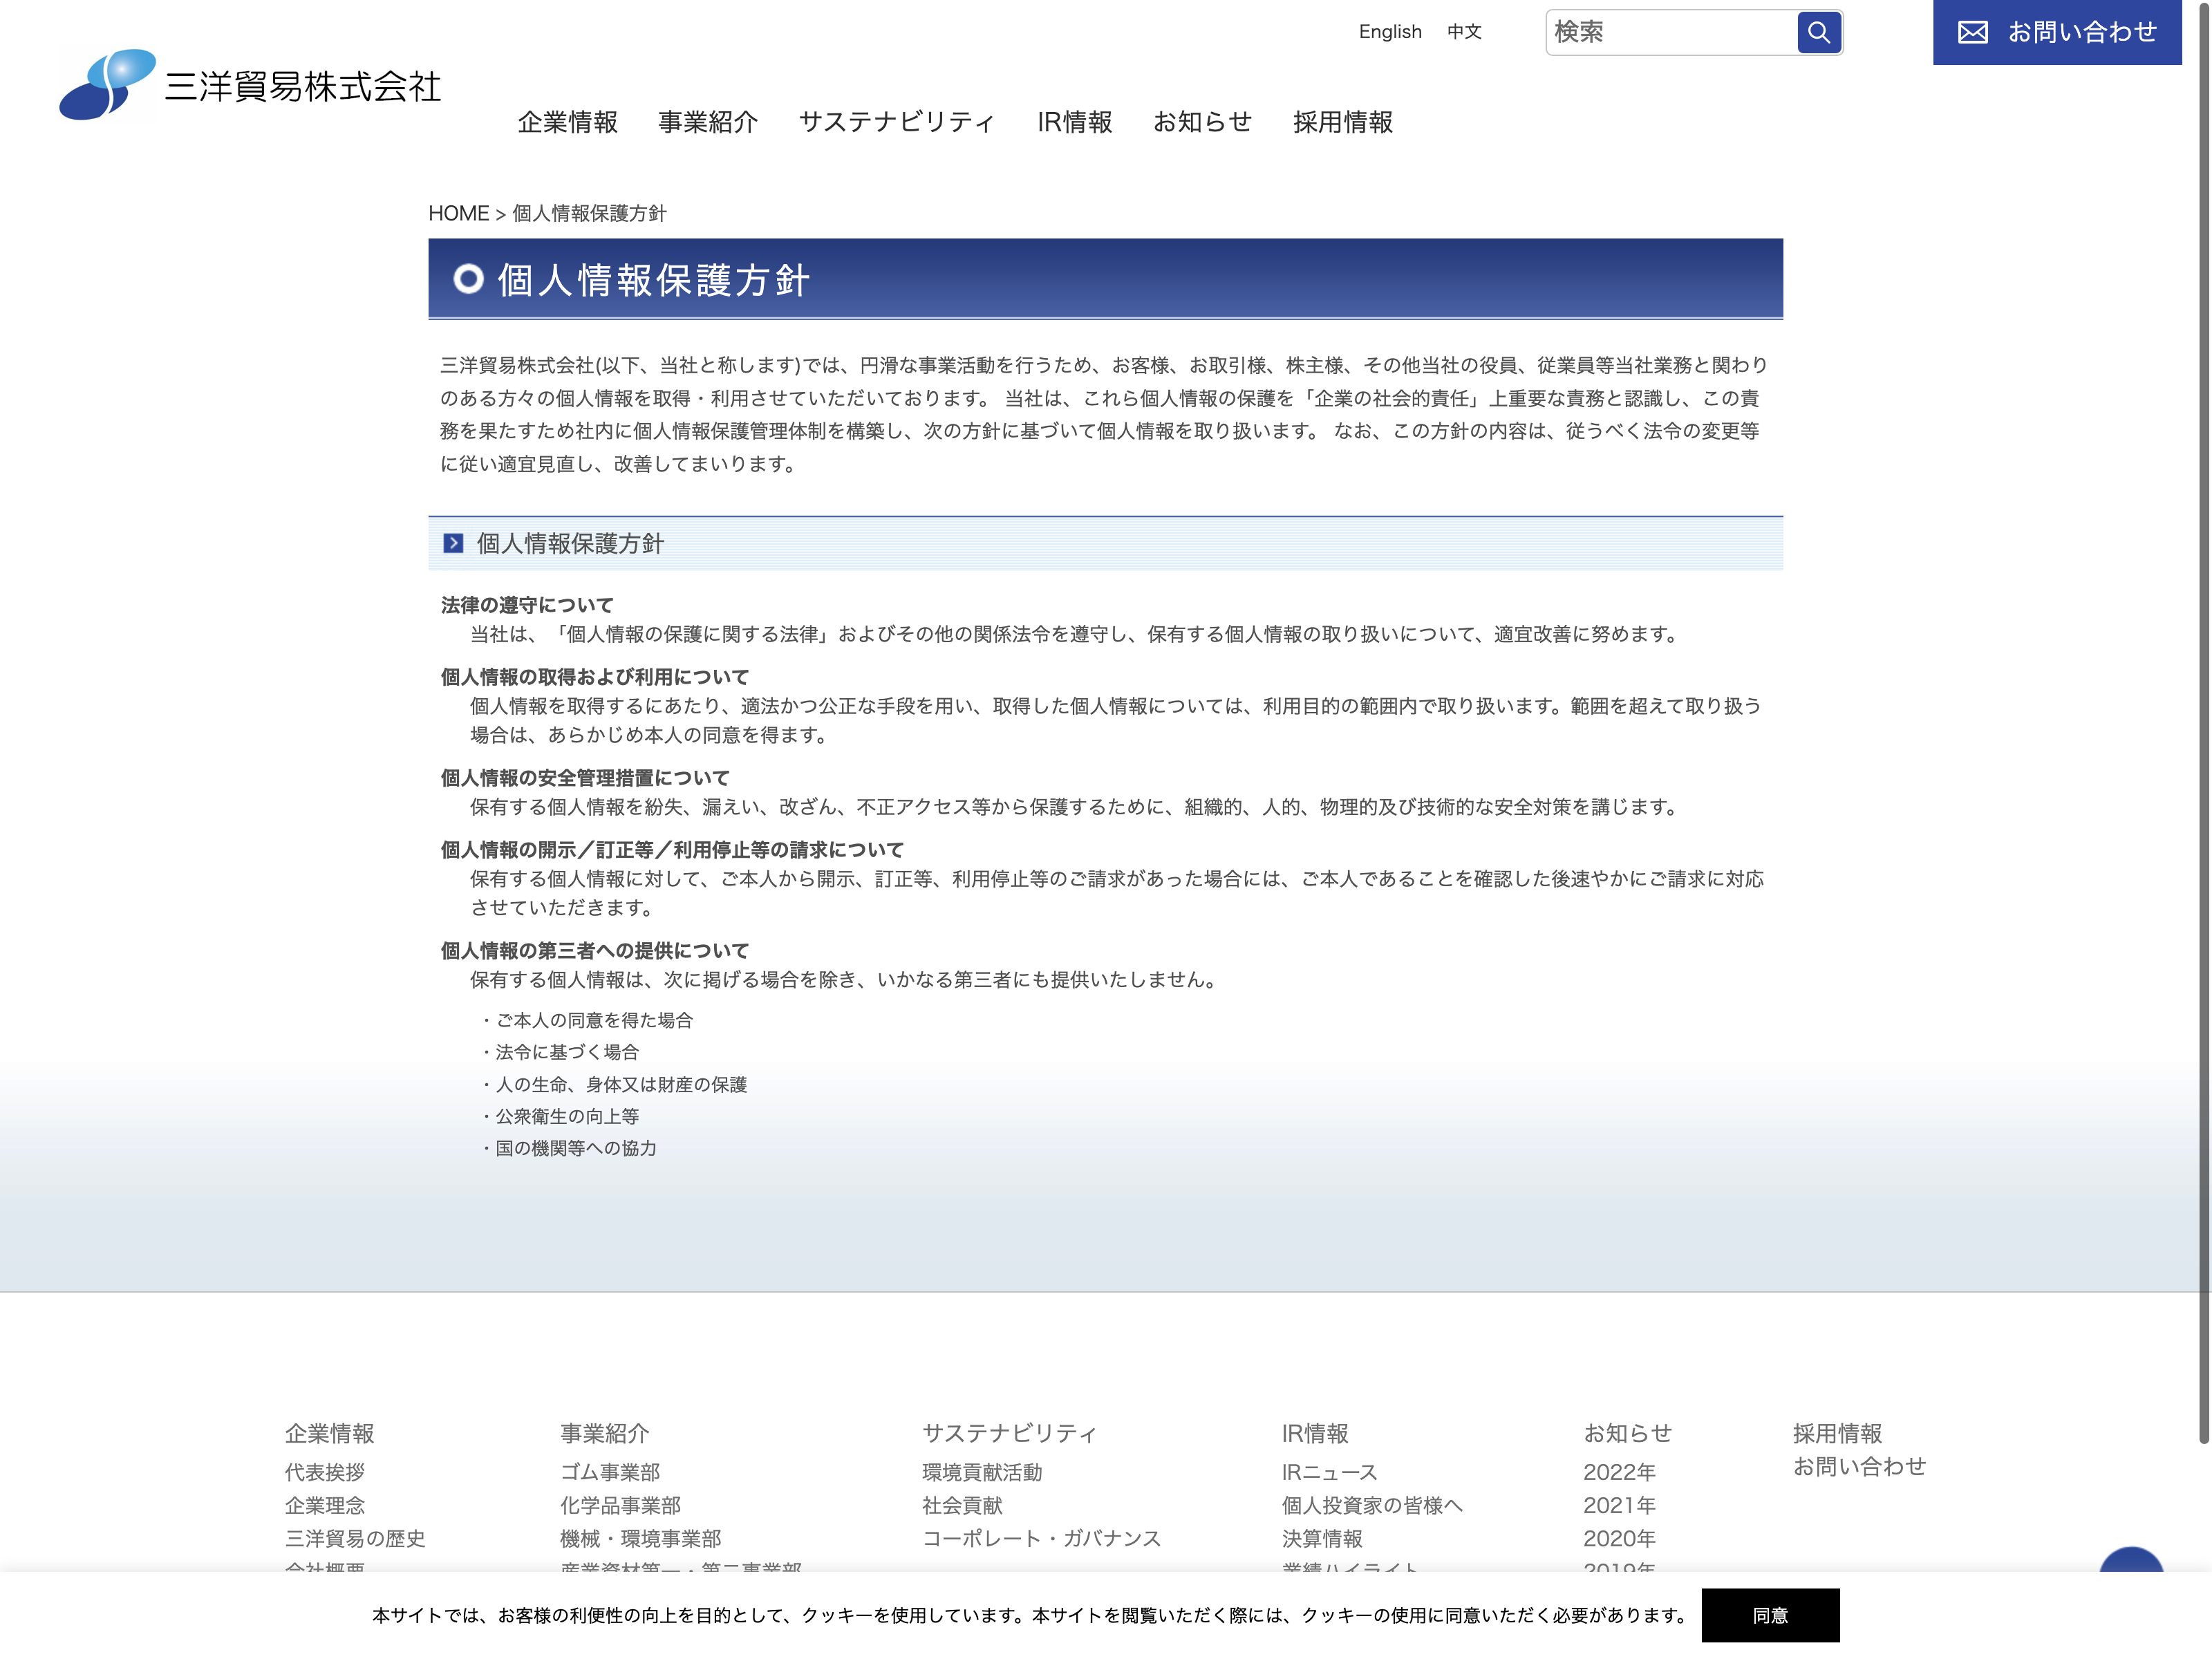
Task: Open the IR情報 navigation item
Action: 1074,122
